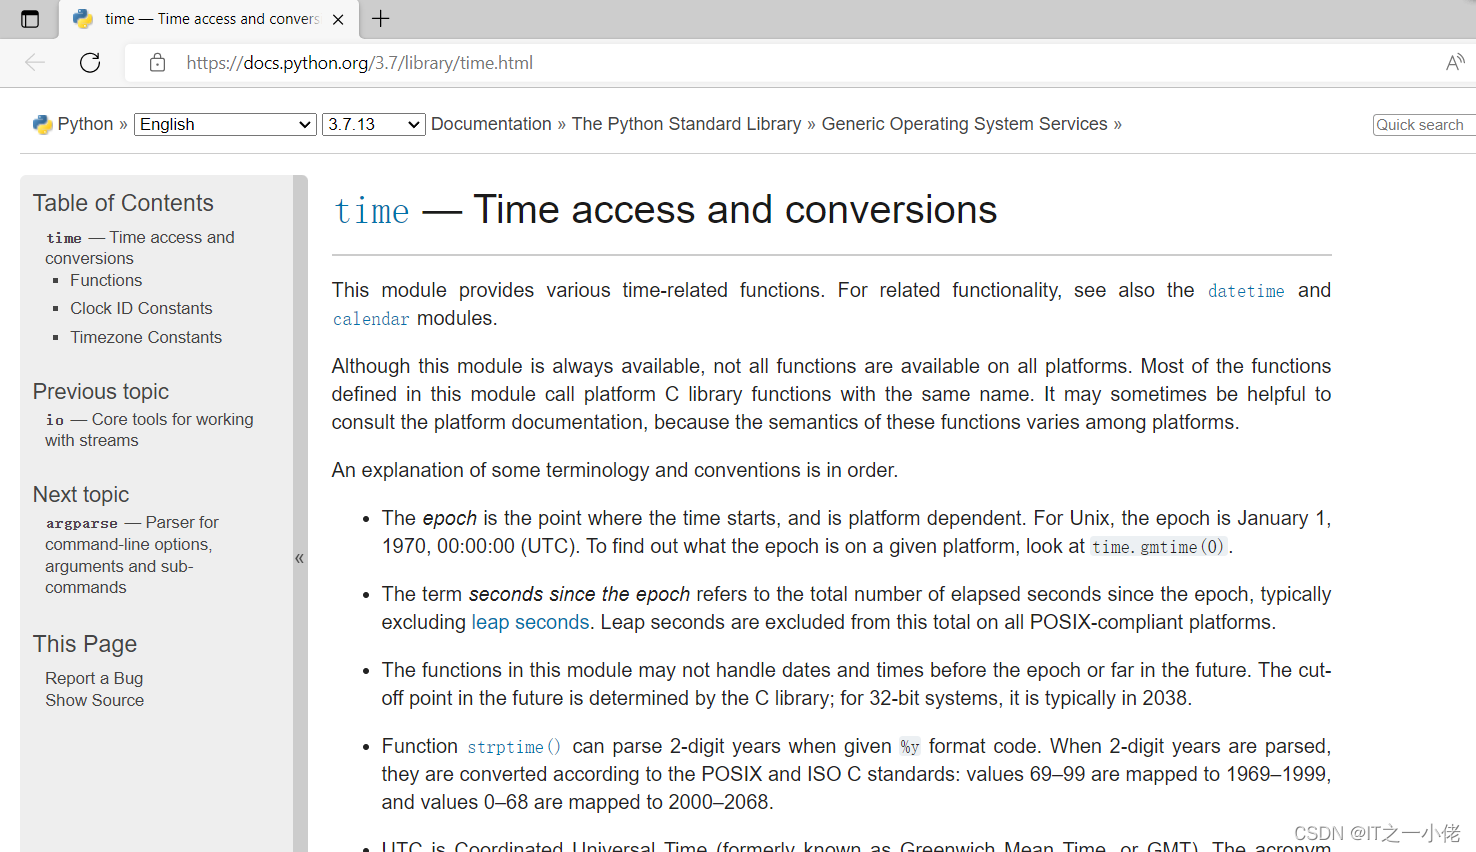
Task: Open a new browser tab
Action: tap(381, 18)
